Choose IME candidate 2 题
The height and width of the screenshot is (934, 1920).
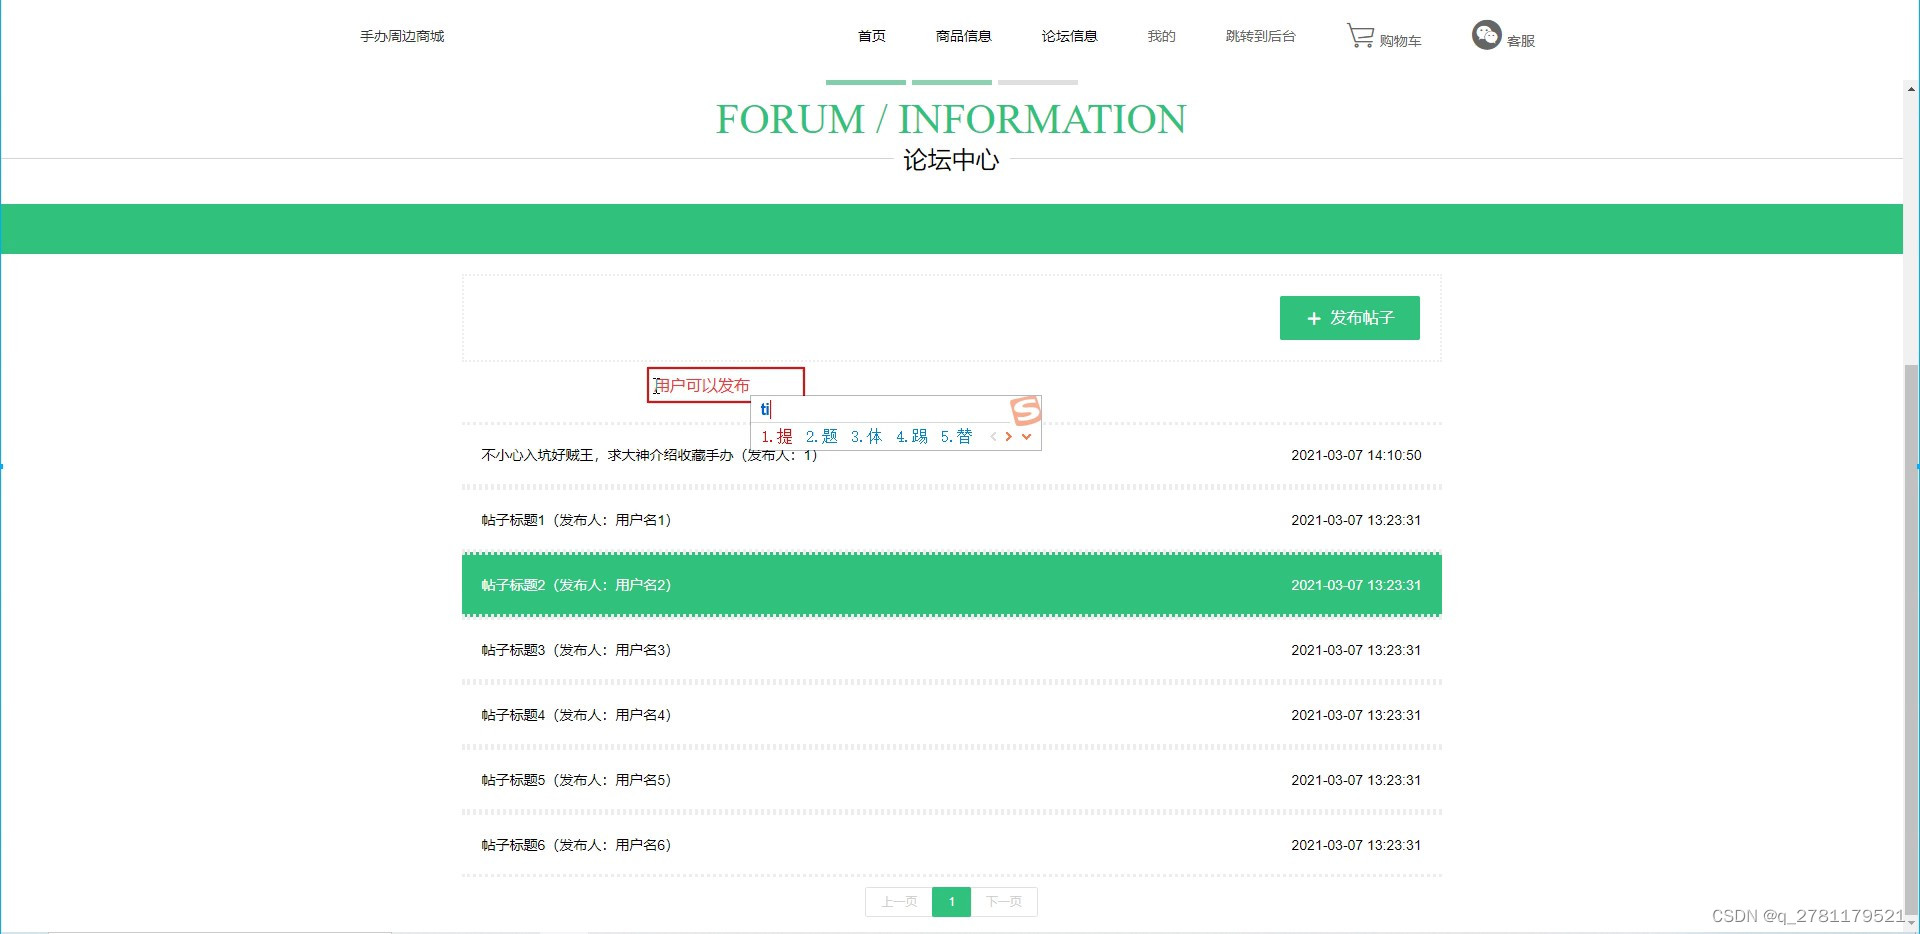(x=821, y=436)
